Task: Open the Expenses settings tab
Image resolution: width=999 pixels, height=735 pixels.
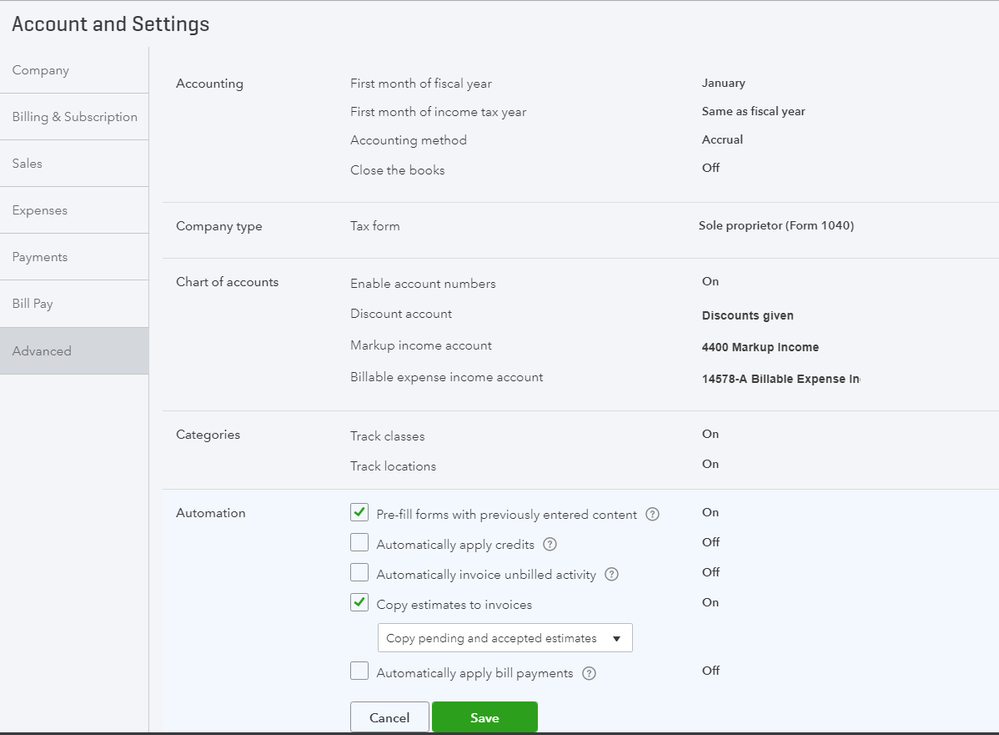Action: (40, 211)
